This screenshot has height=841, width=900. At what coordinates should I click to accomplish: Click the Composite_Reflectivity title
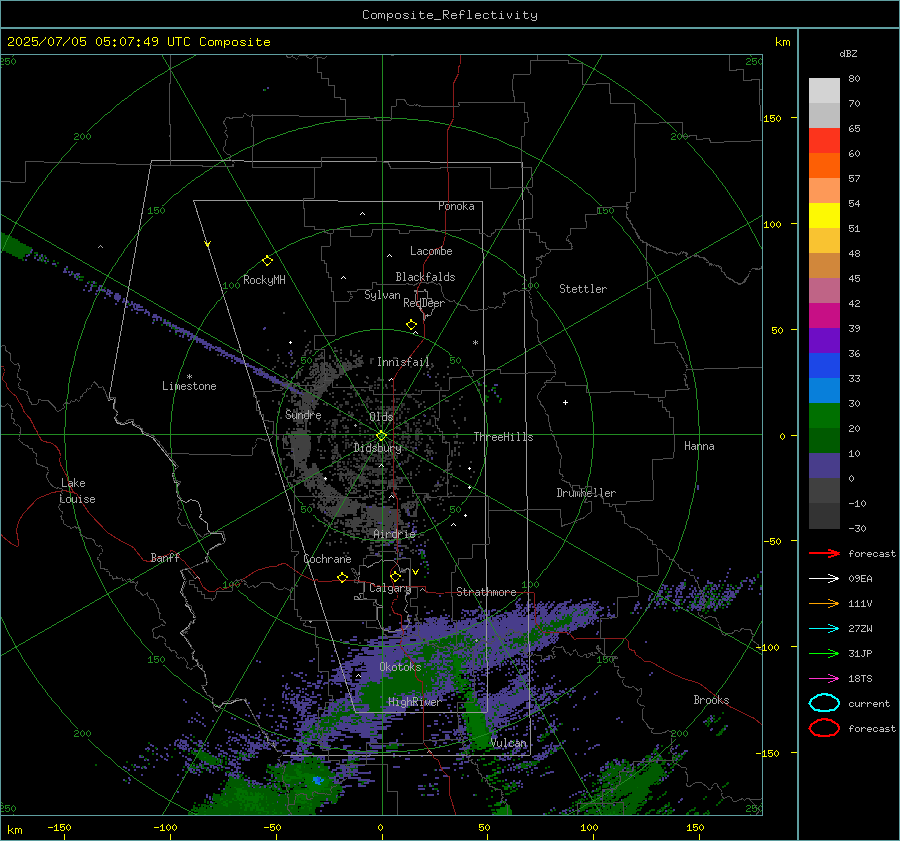pyautogui.click(x=450, y=15)
